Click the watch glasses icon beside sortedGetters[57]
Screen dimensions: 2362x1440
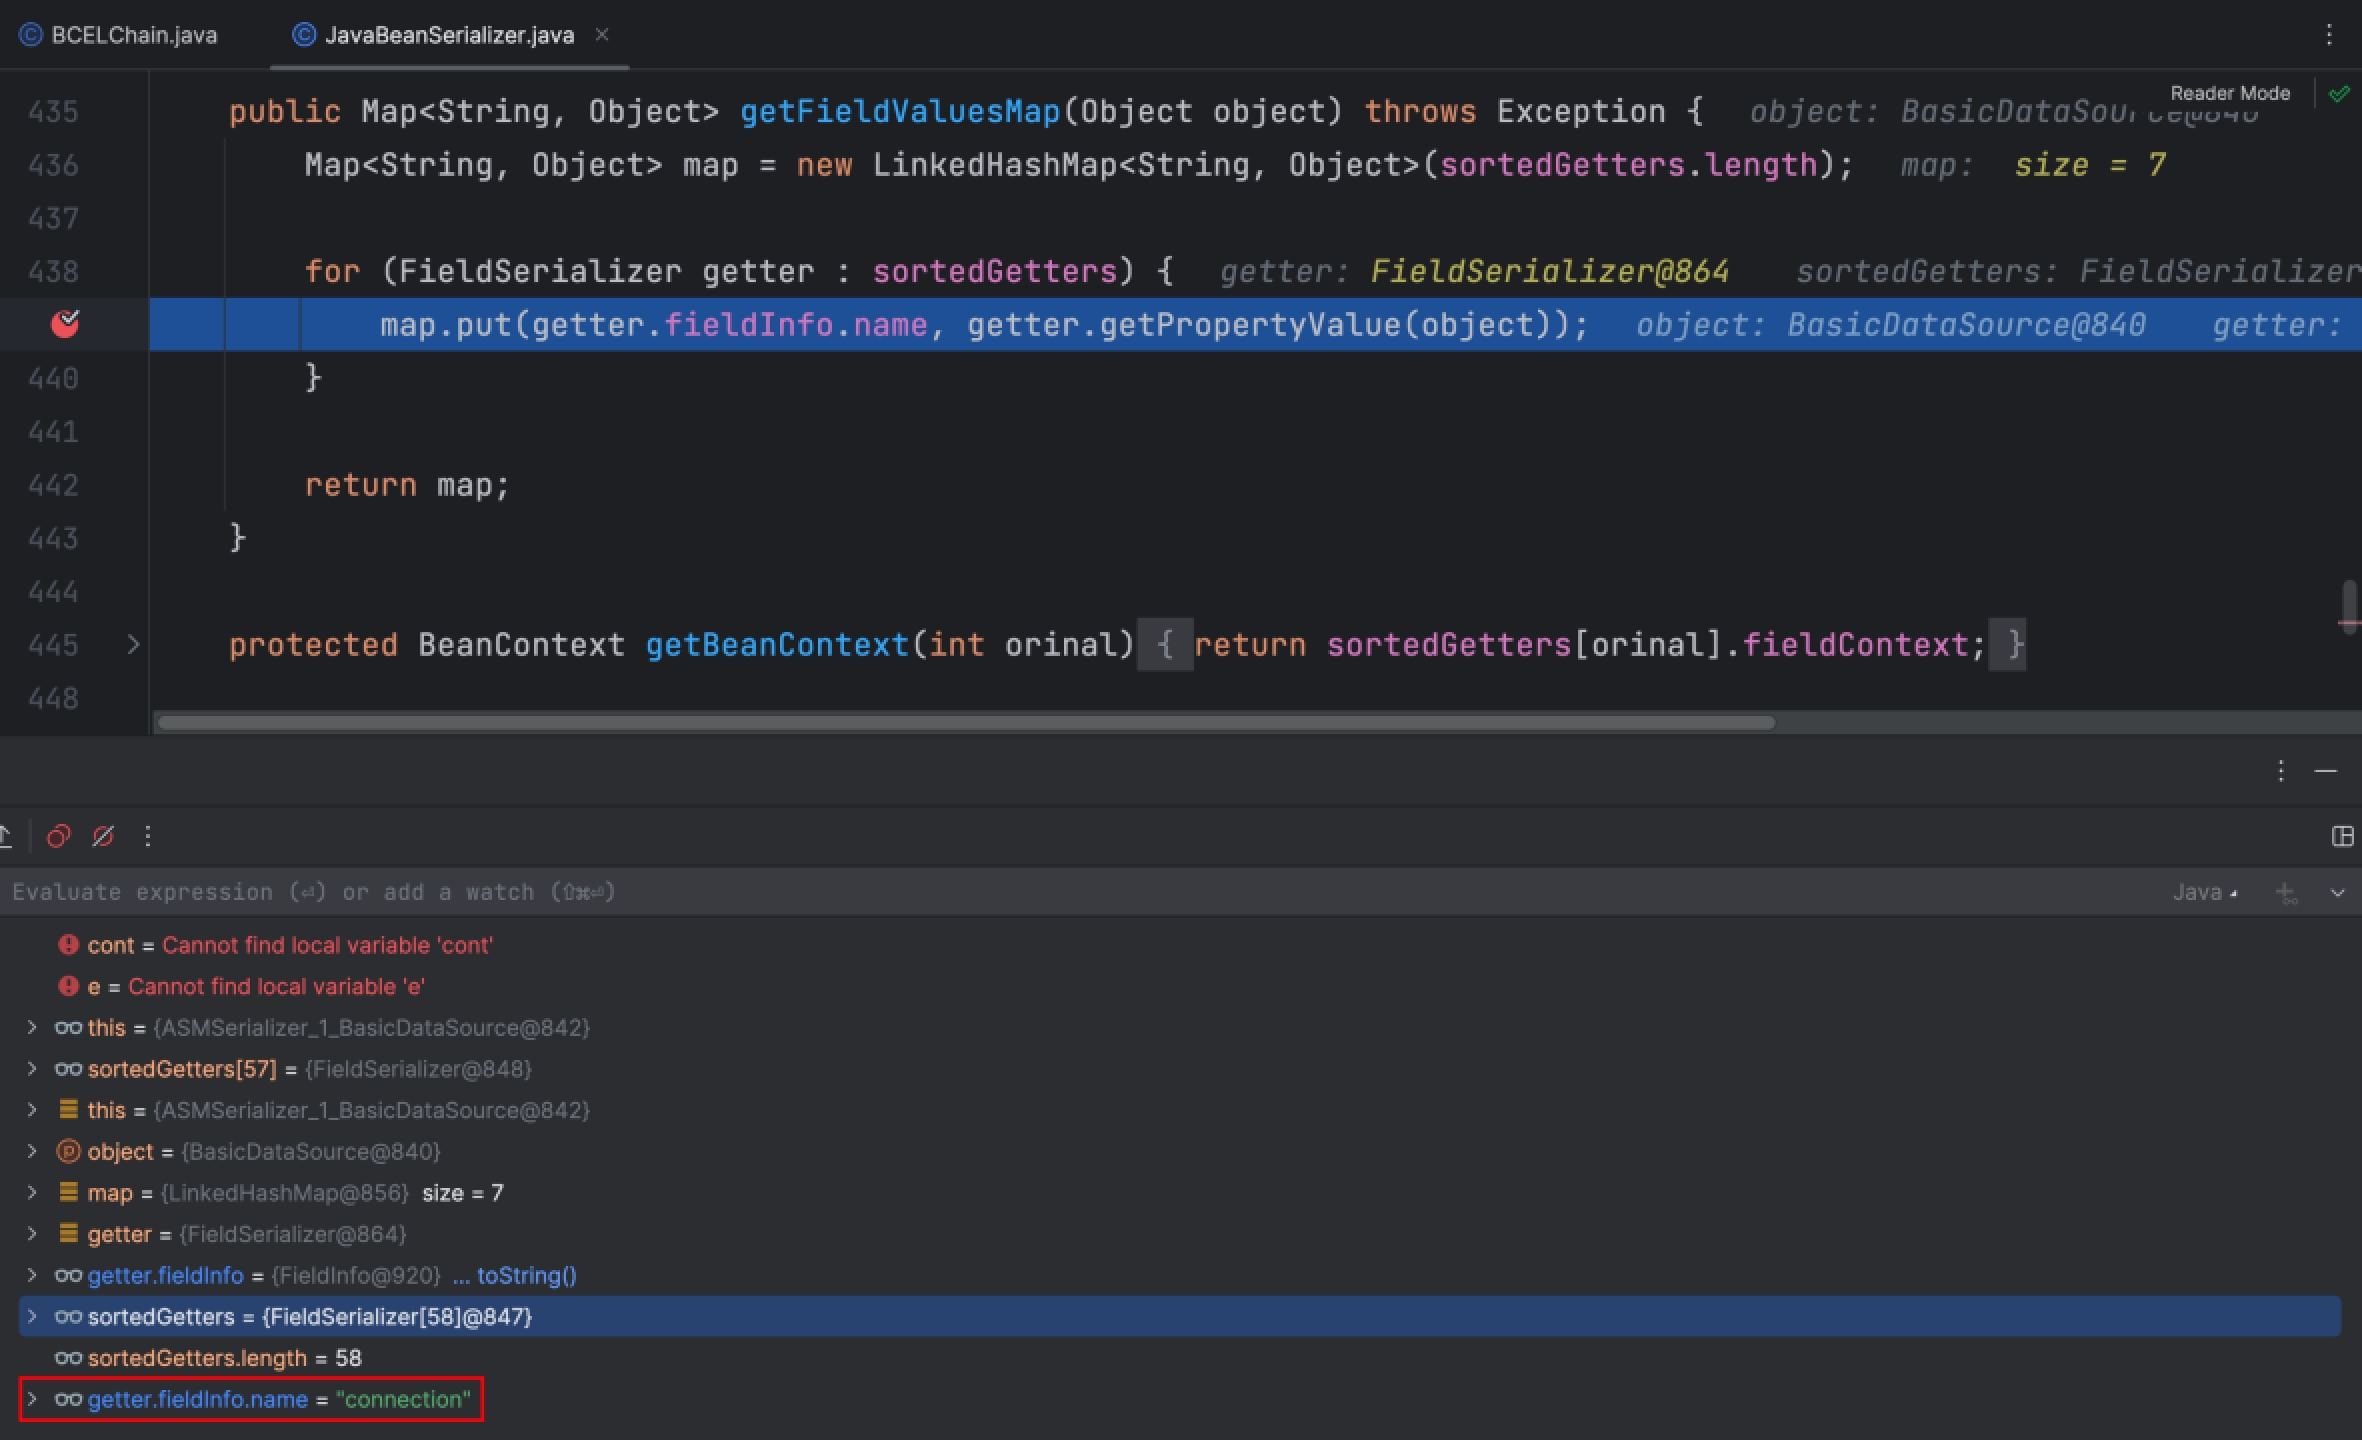pos(68,1069)
